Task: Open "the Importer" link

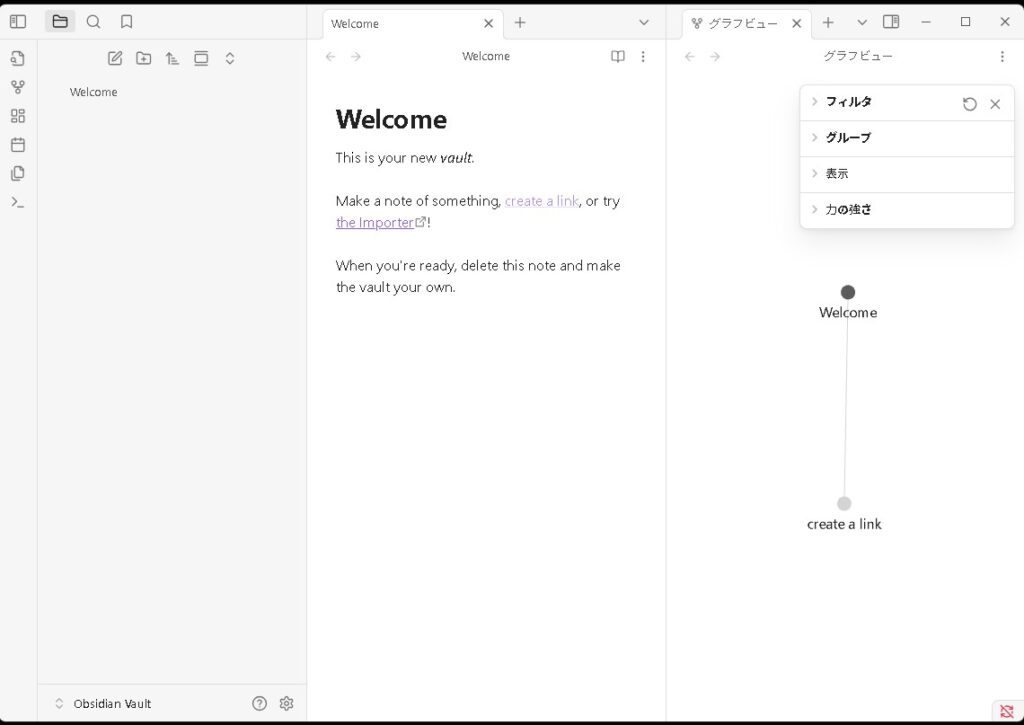Action: pyautogui.click(x=375, y=223)
